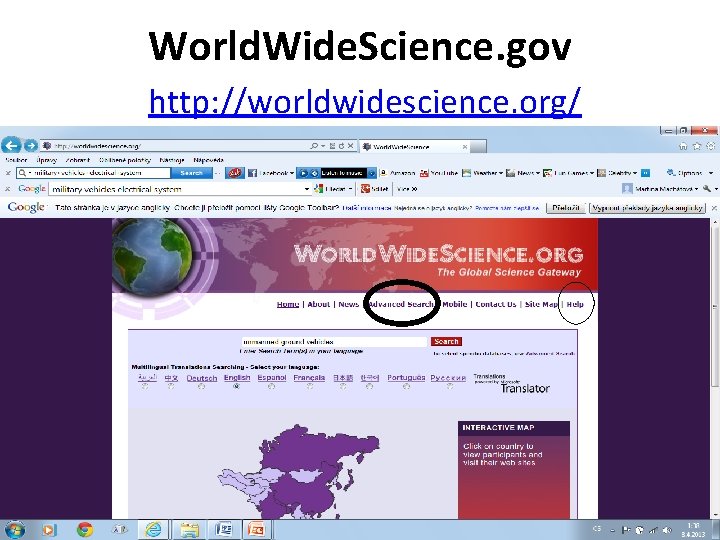Click the About navigation link
Screen dimensions: 720x540
319,304
